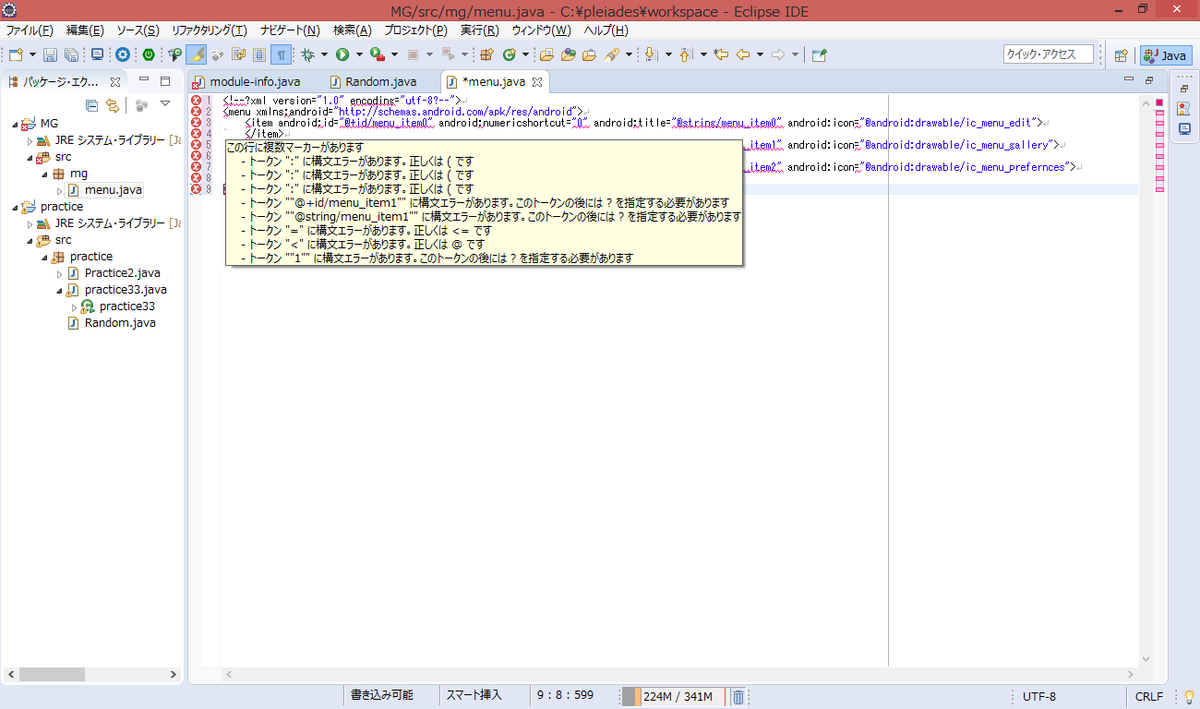Click the green power icon in toolbar

(x=148, y=55)
